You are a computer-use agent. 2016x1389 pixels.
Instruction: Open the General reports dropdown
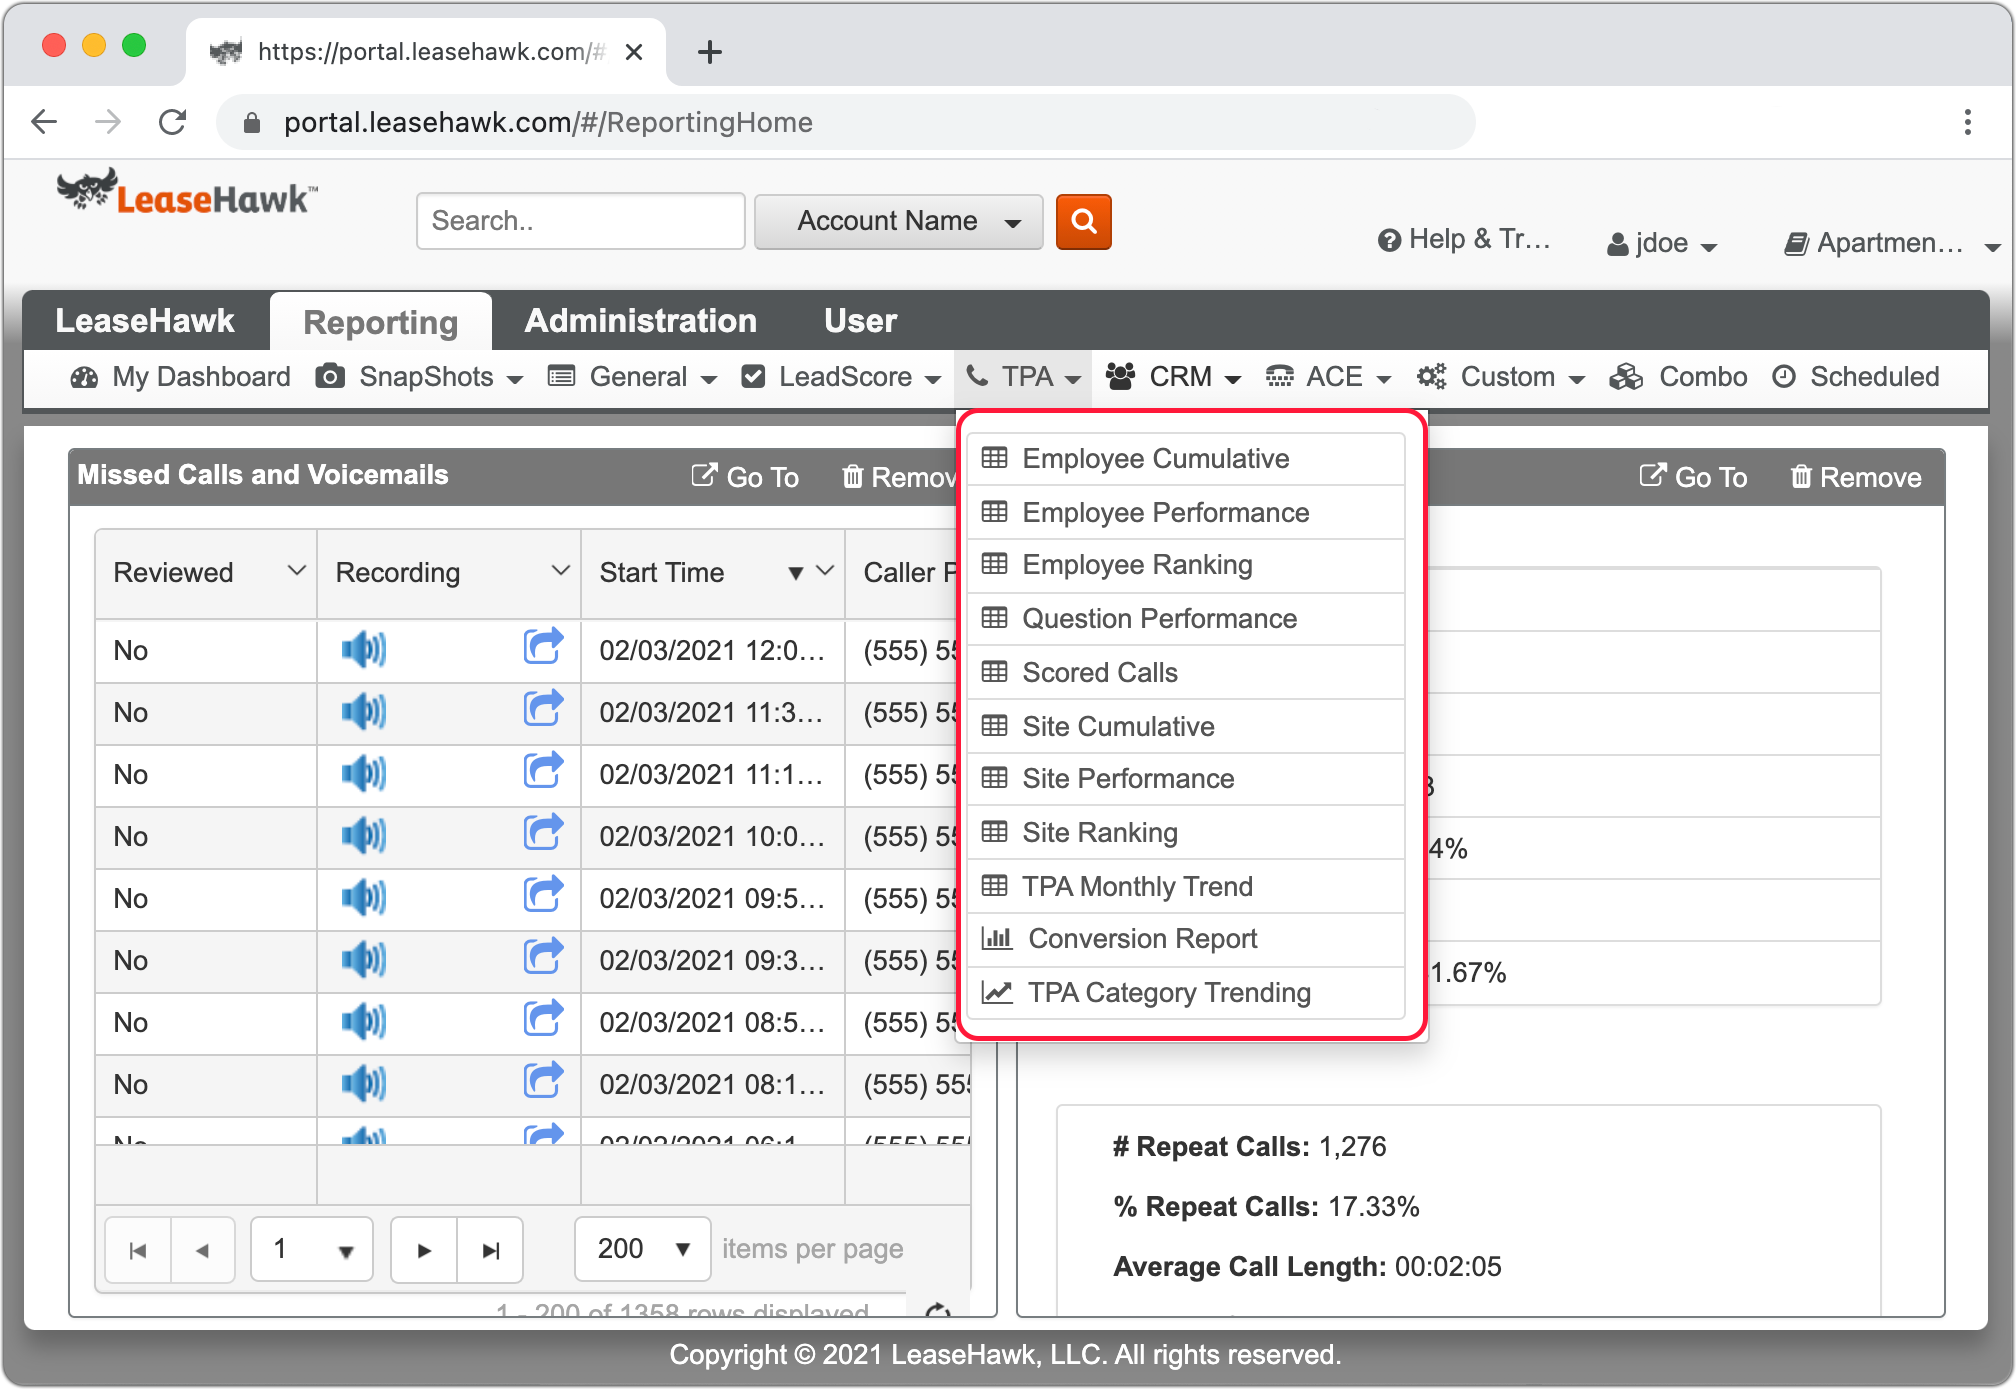pyautogui.click(x=633, y=377)
